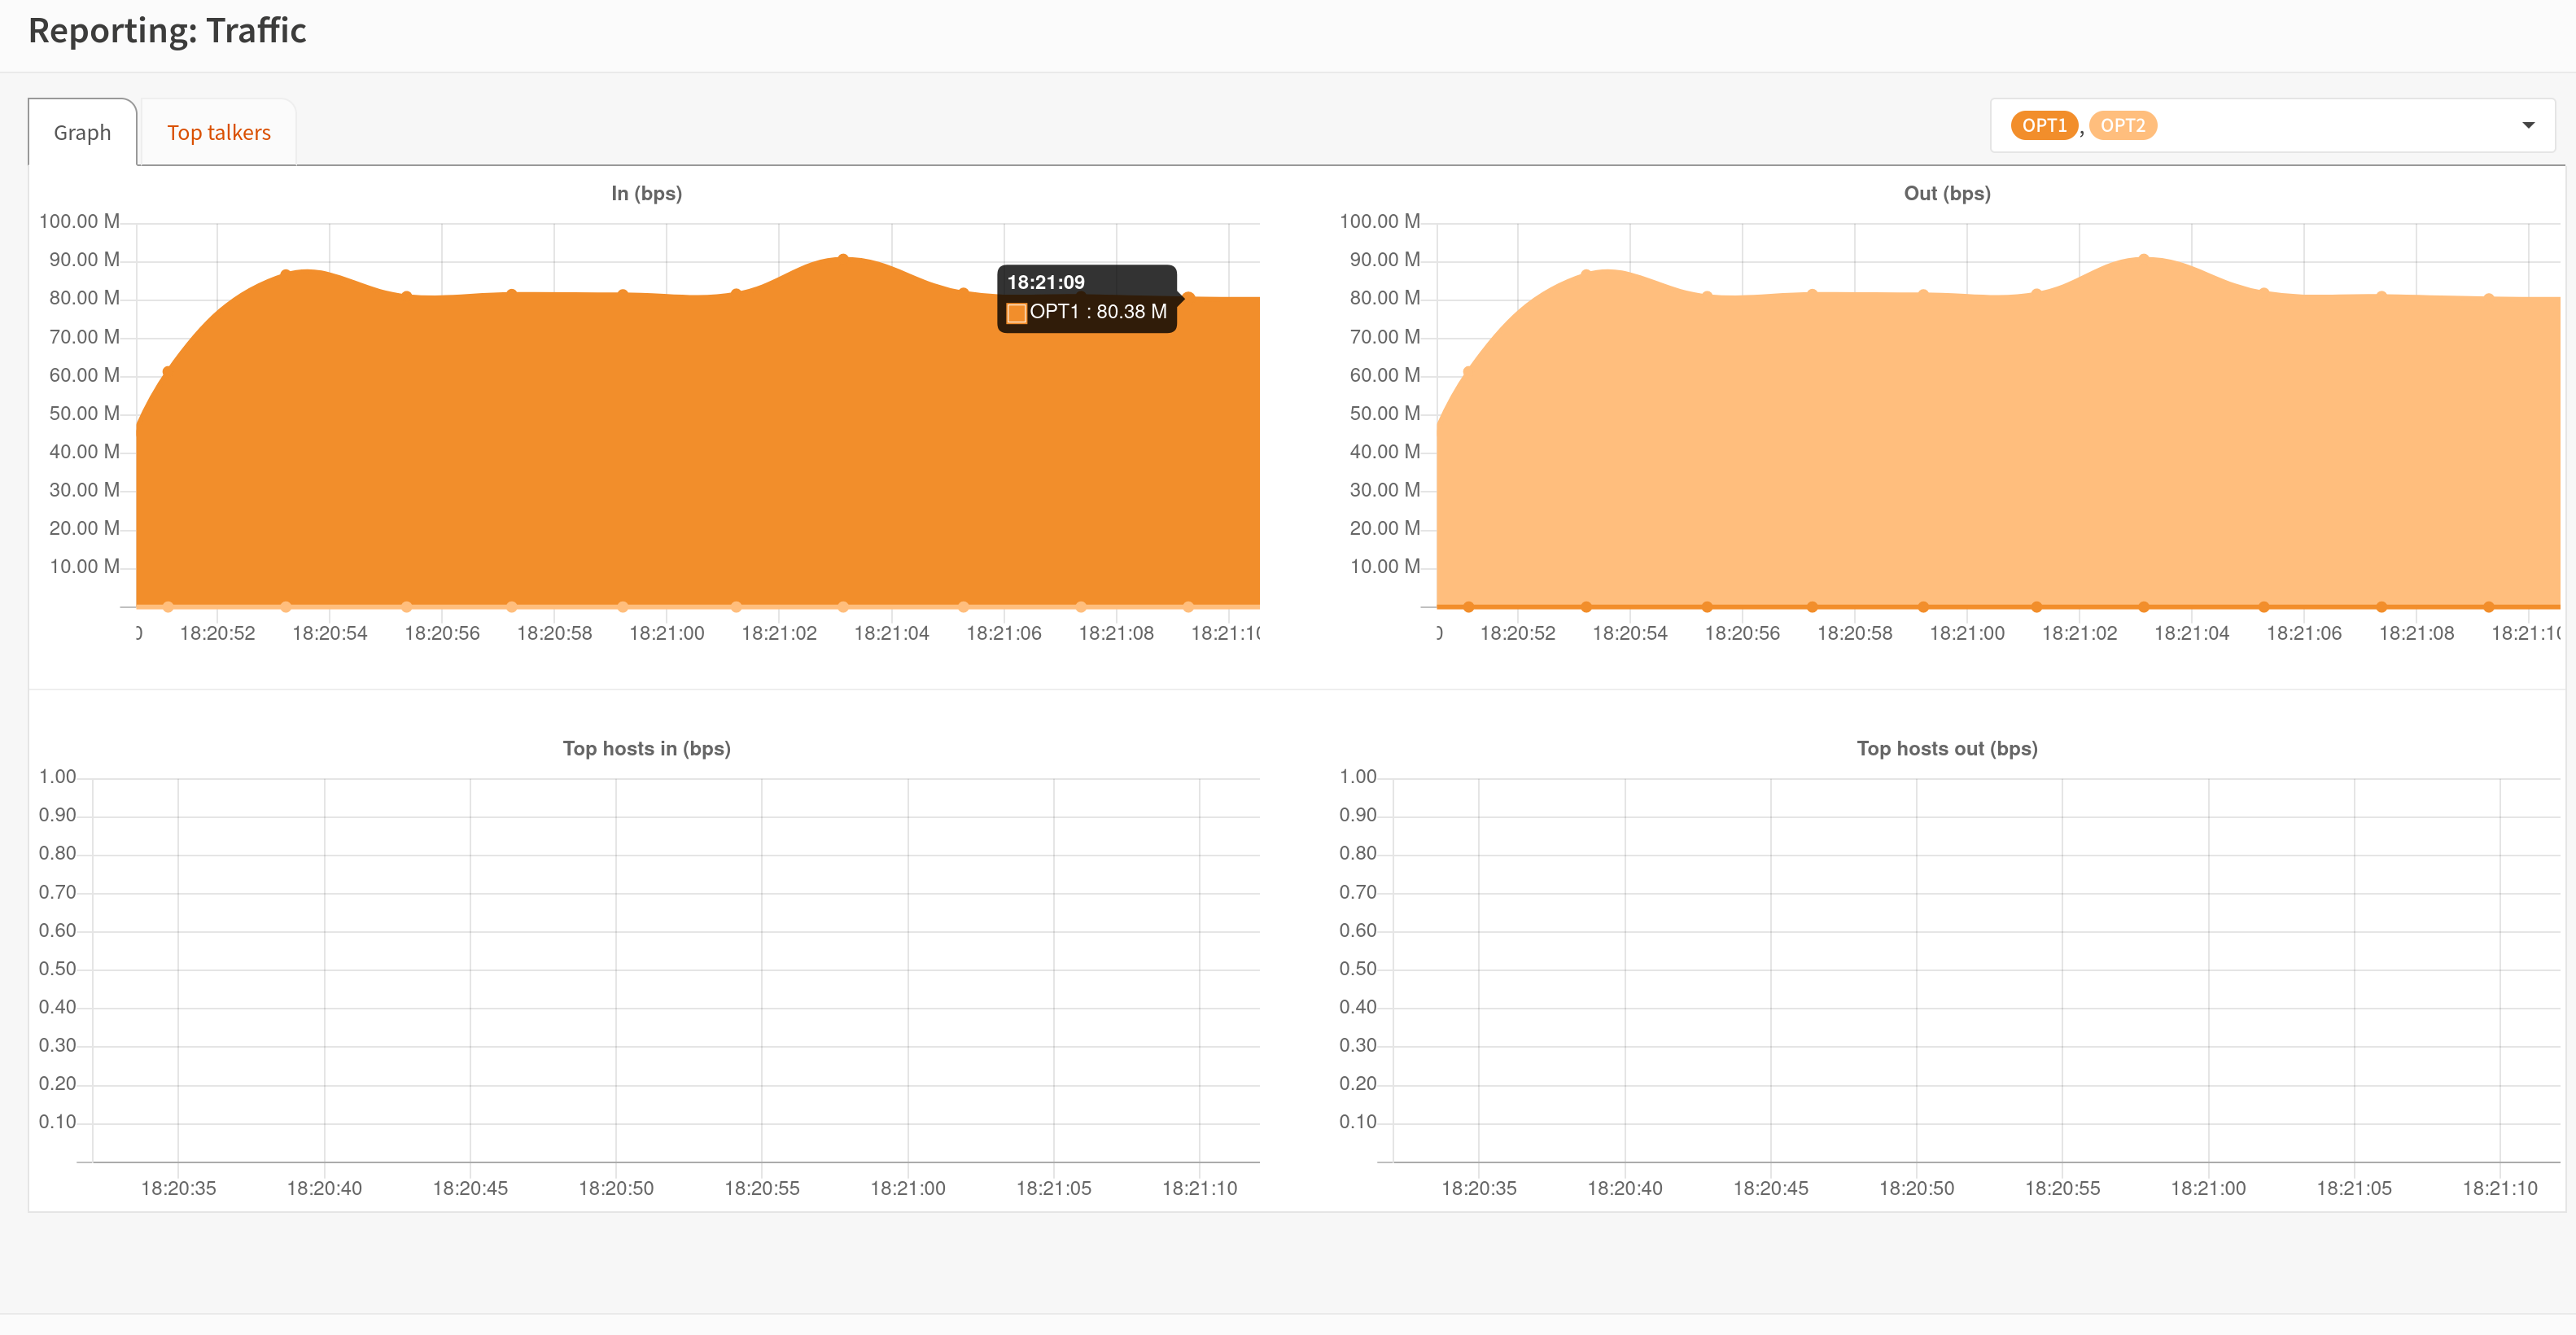Click the In chart peak data point near 18:21:03

843,258
